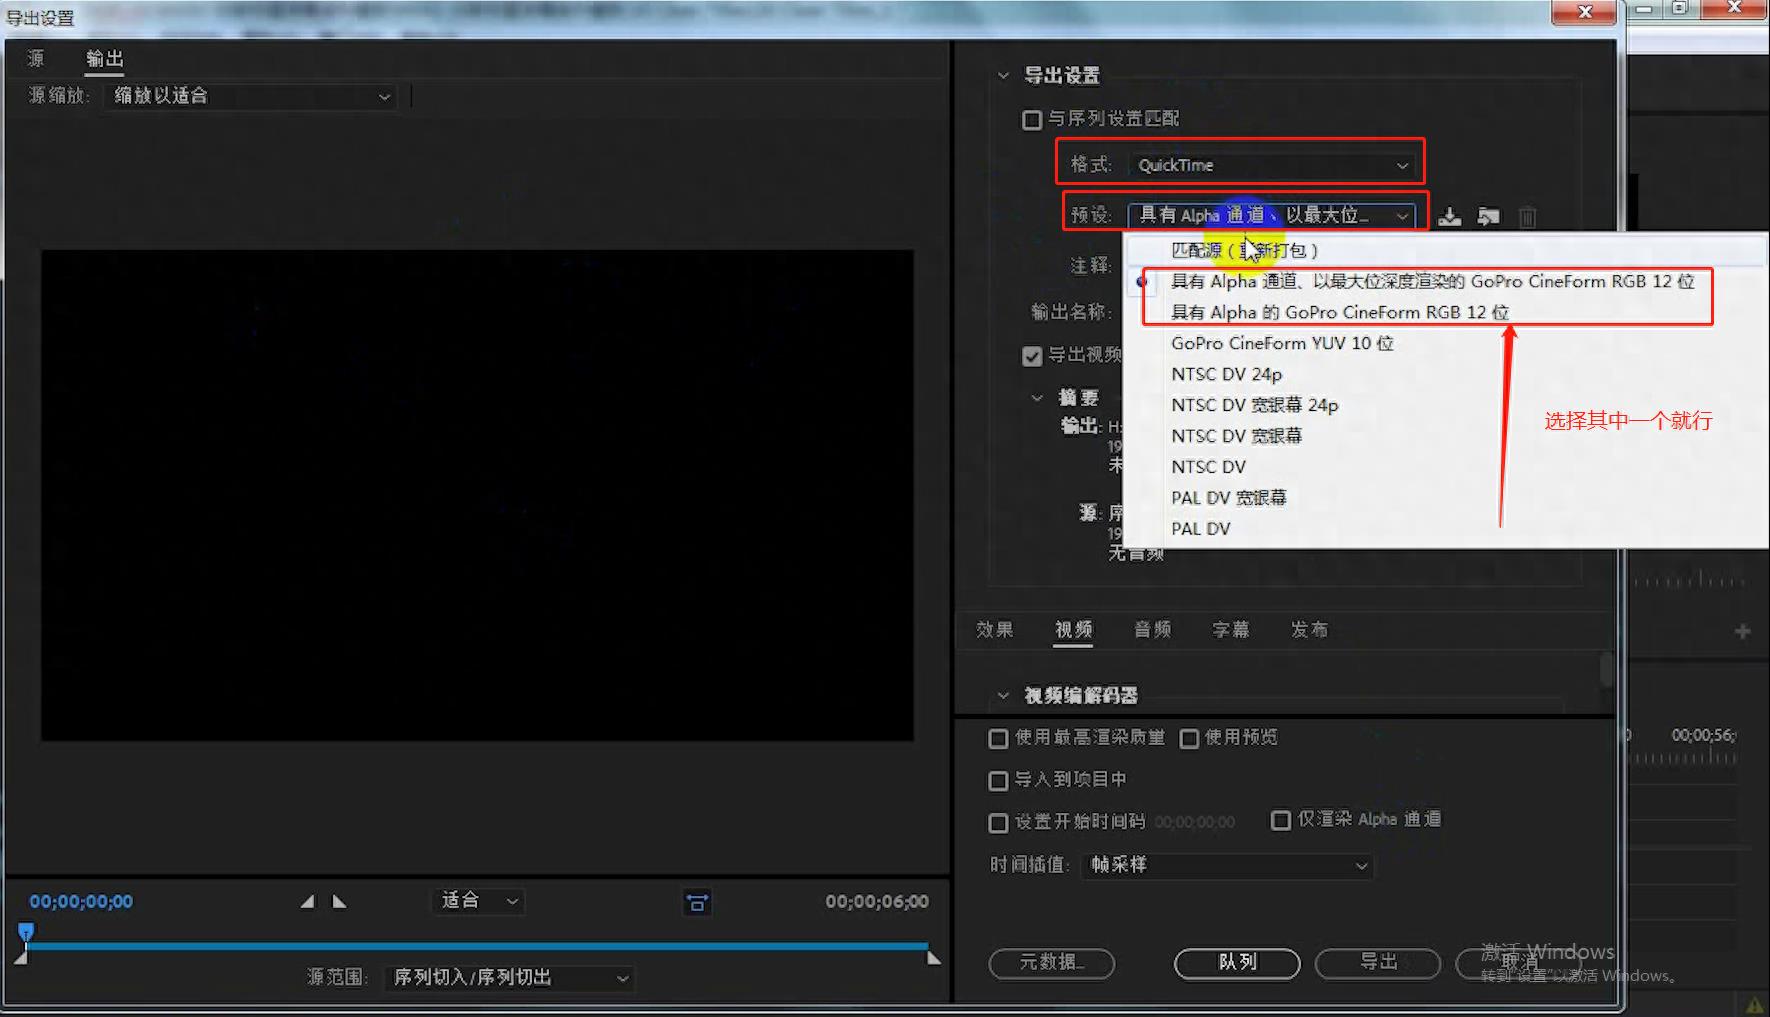The height and width of the screenshot is (1017, 1770).
Task: Collapse the summary section
Action: [x=1037, y=397]
